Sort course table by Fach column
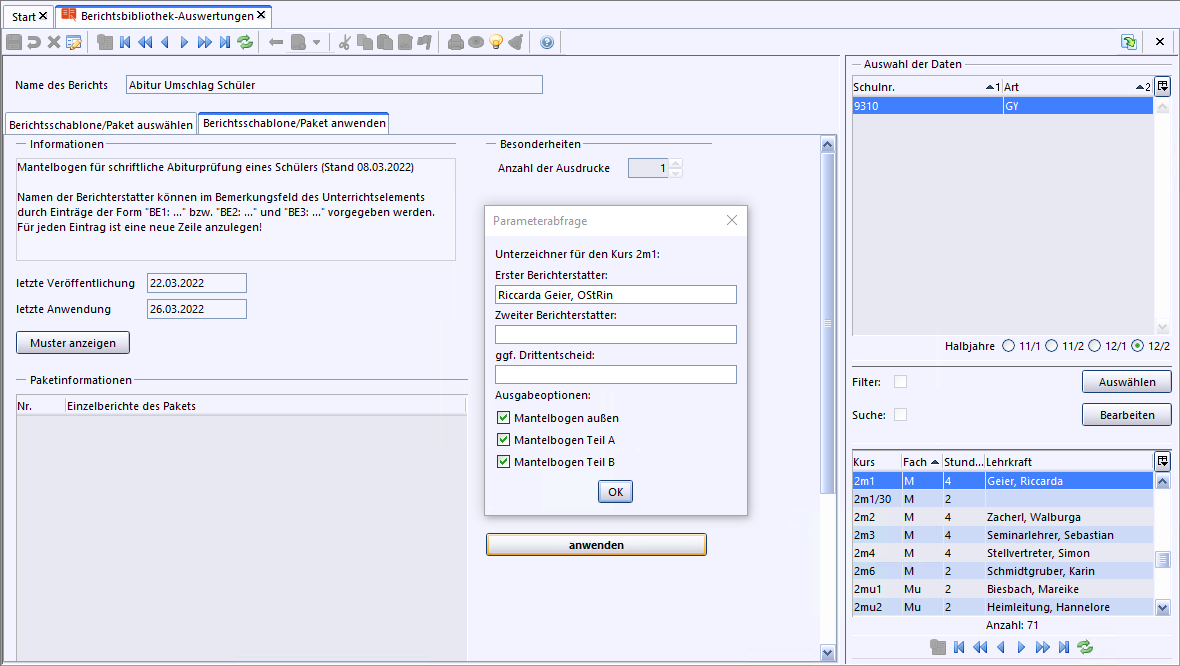Screen dimensions: 1180x666 (x=921, y=461)
